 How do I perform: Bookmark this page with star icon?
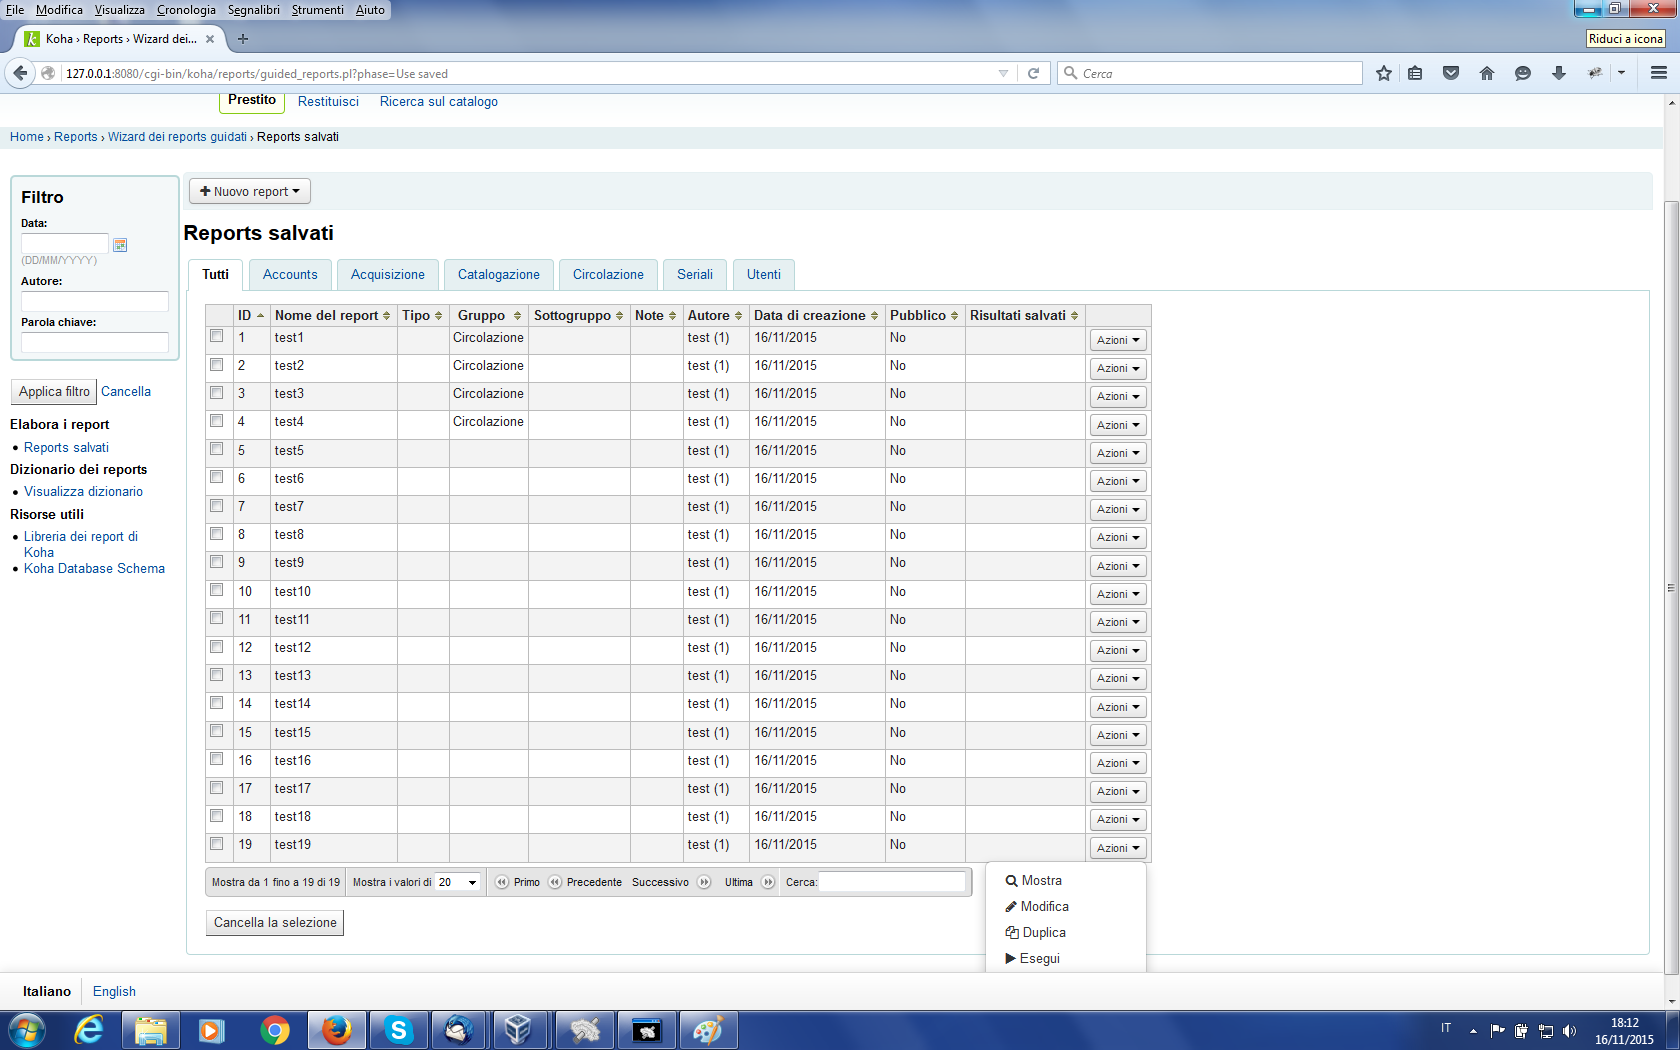pos(1383,73)
